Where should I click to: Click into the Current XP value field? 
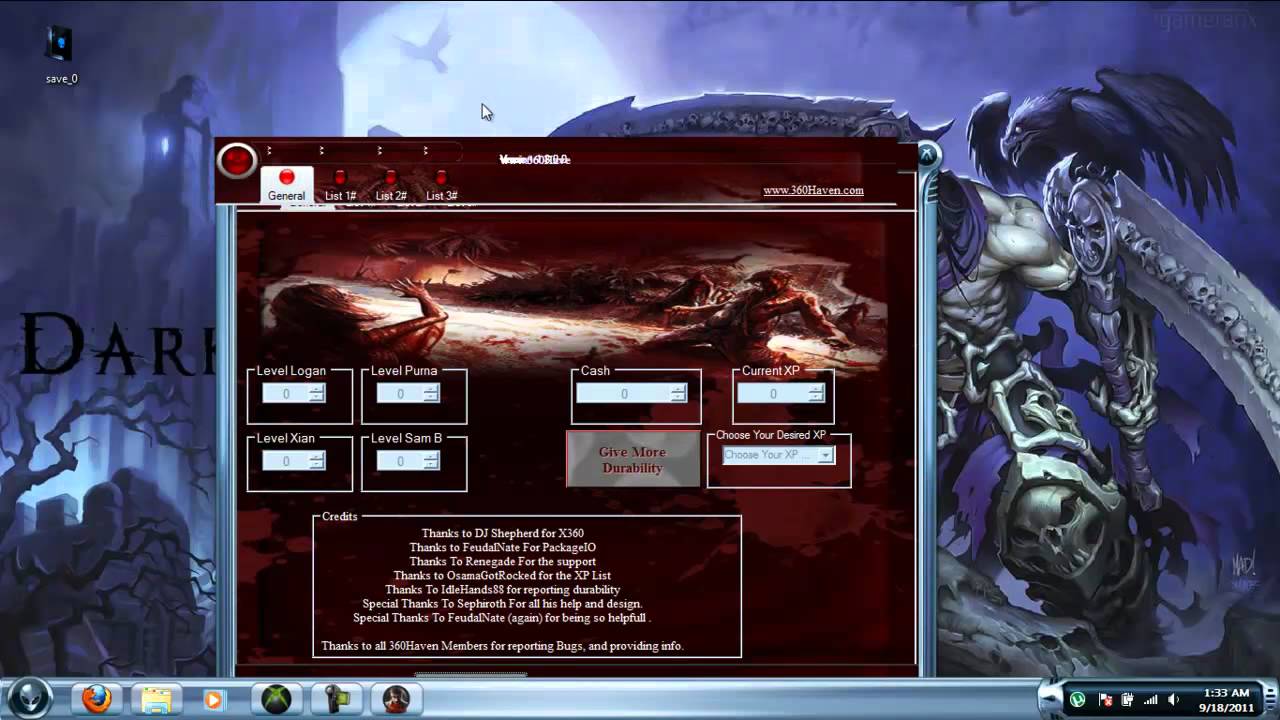(x=773, y=394)
